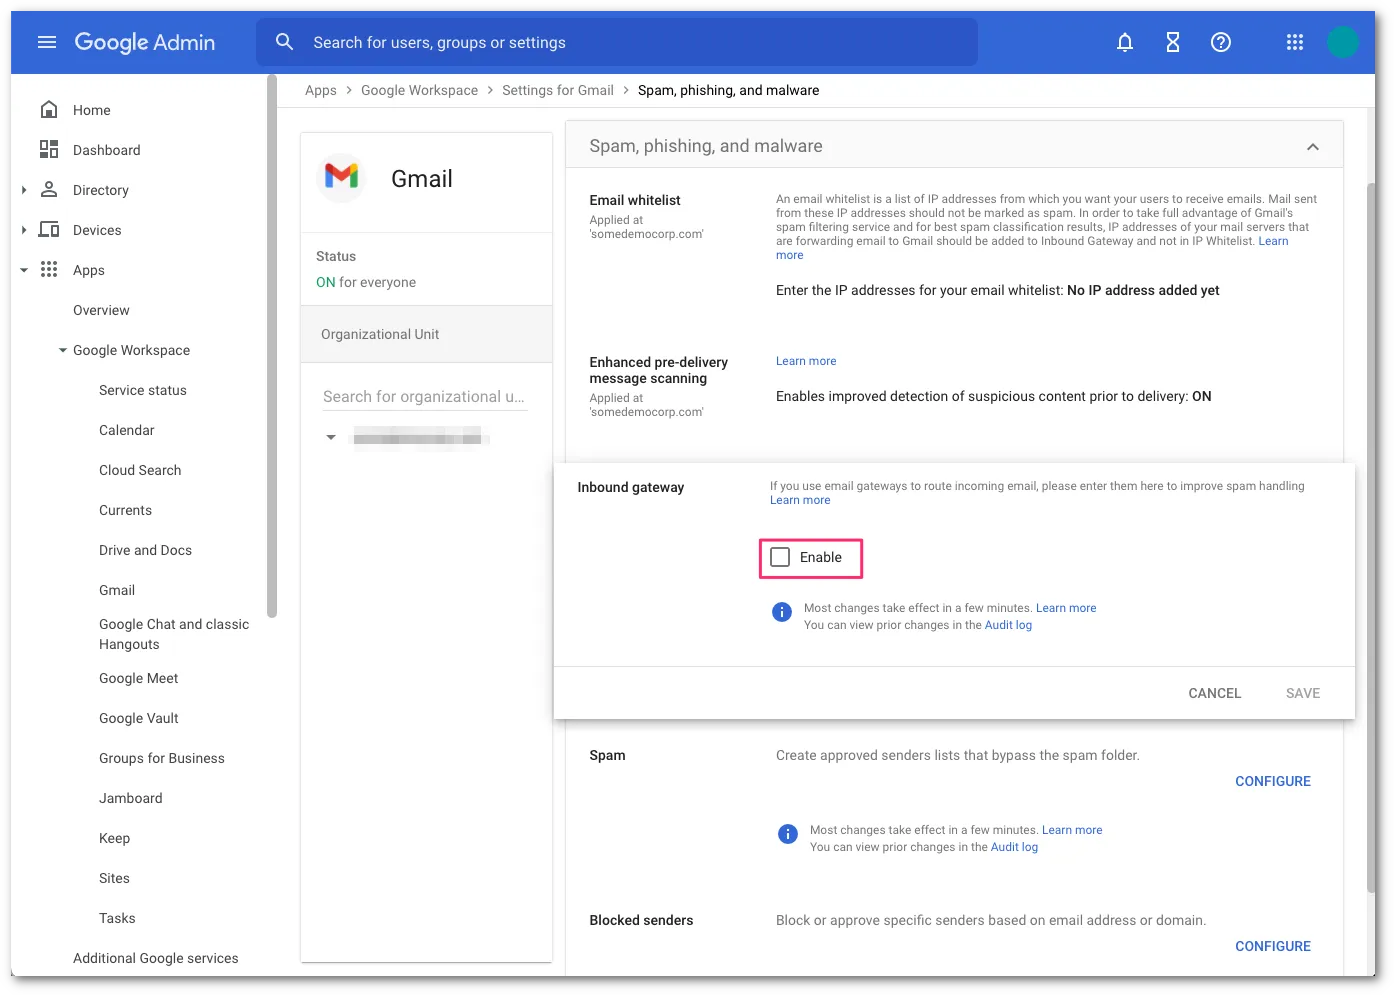Open the Help question mark icon
This screenshot has height=995, width=1394.
click(x=1220, y=42)
